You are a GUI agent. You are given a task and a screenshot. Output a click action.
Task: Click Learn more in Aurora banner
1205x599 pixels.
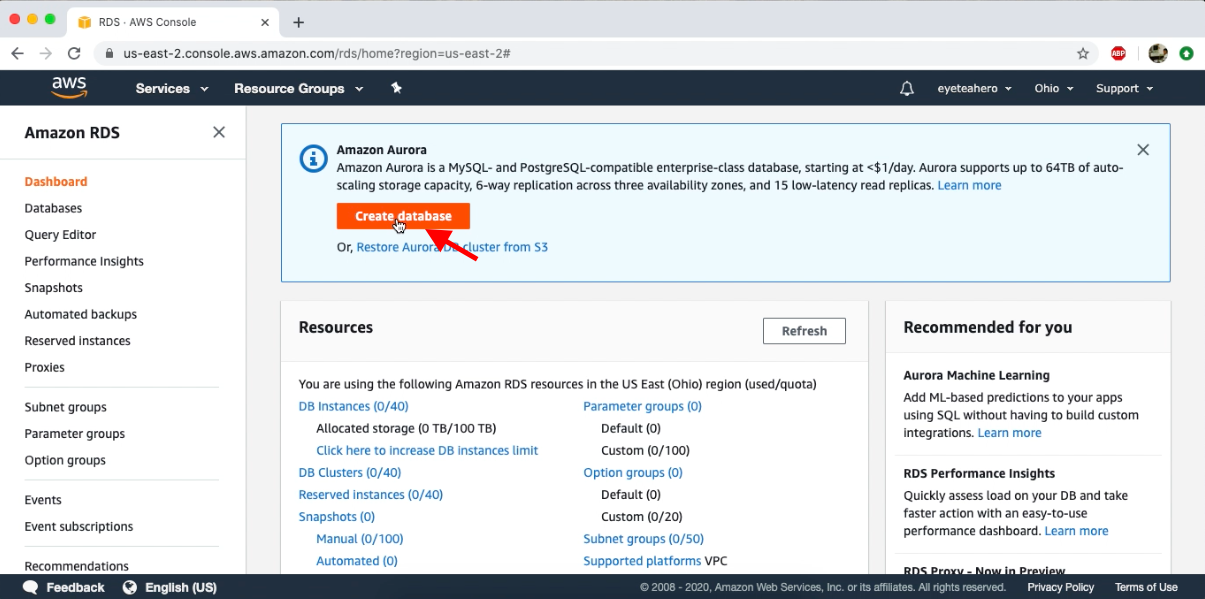pyautogui.click(x=969, y=185)
